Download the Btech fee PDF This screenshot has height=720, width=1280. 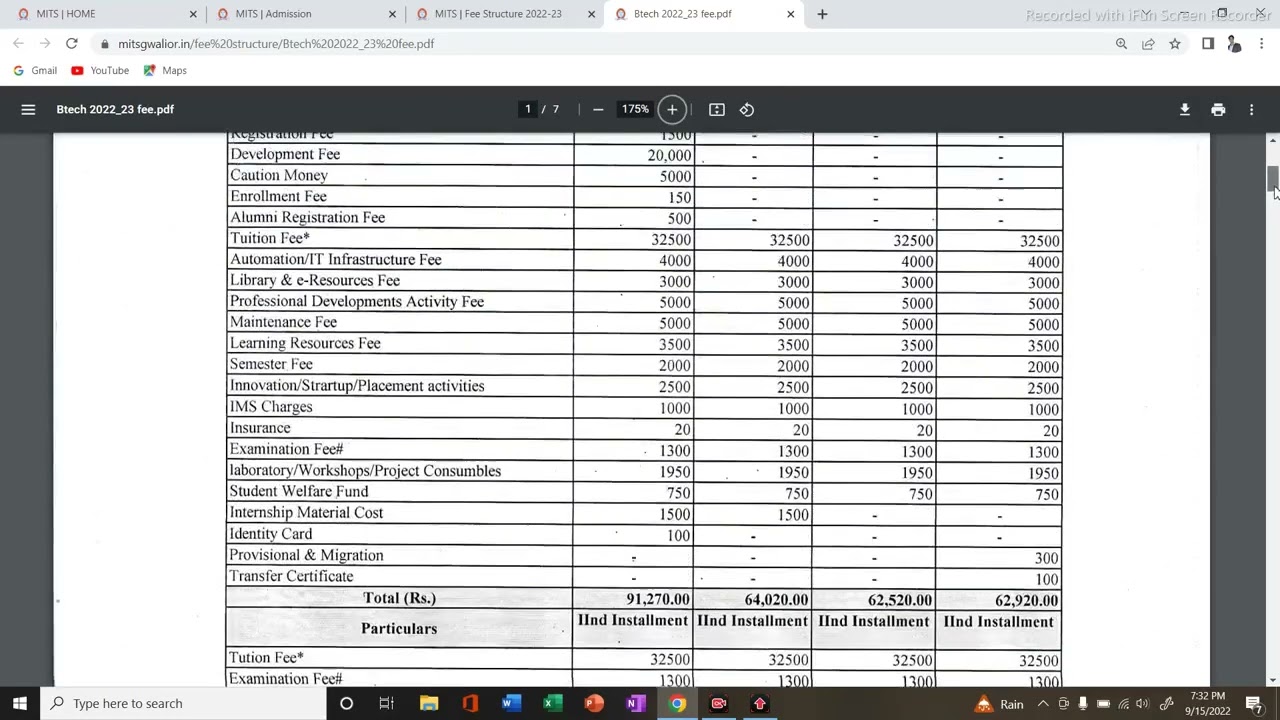pyautogui.click(x=1185, y=109)
